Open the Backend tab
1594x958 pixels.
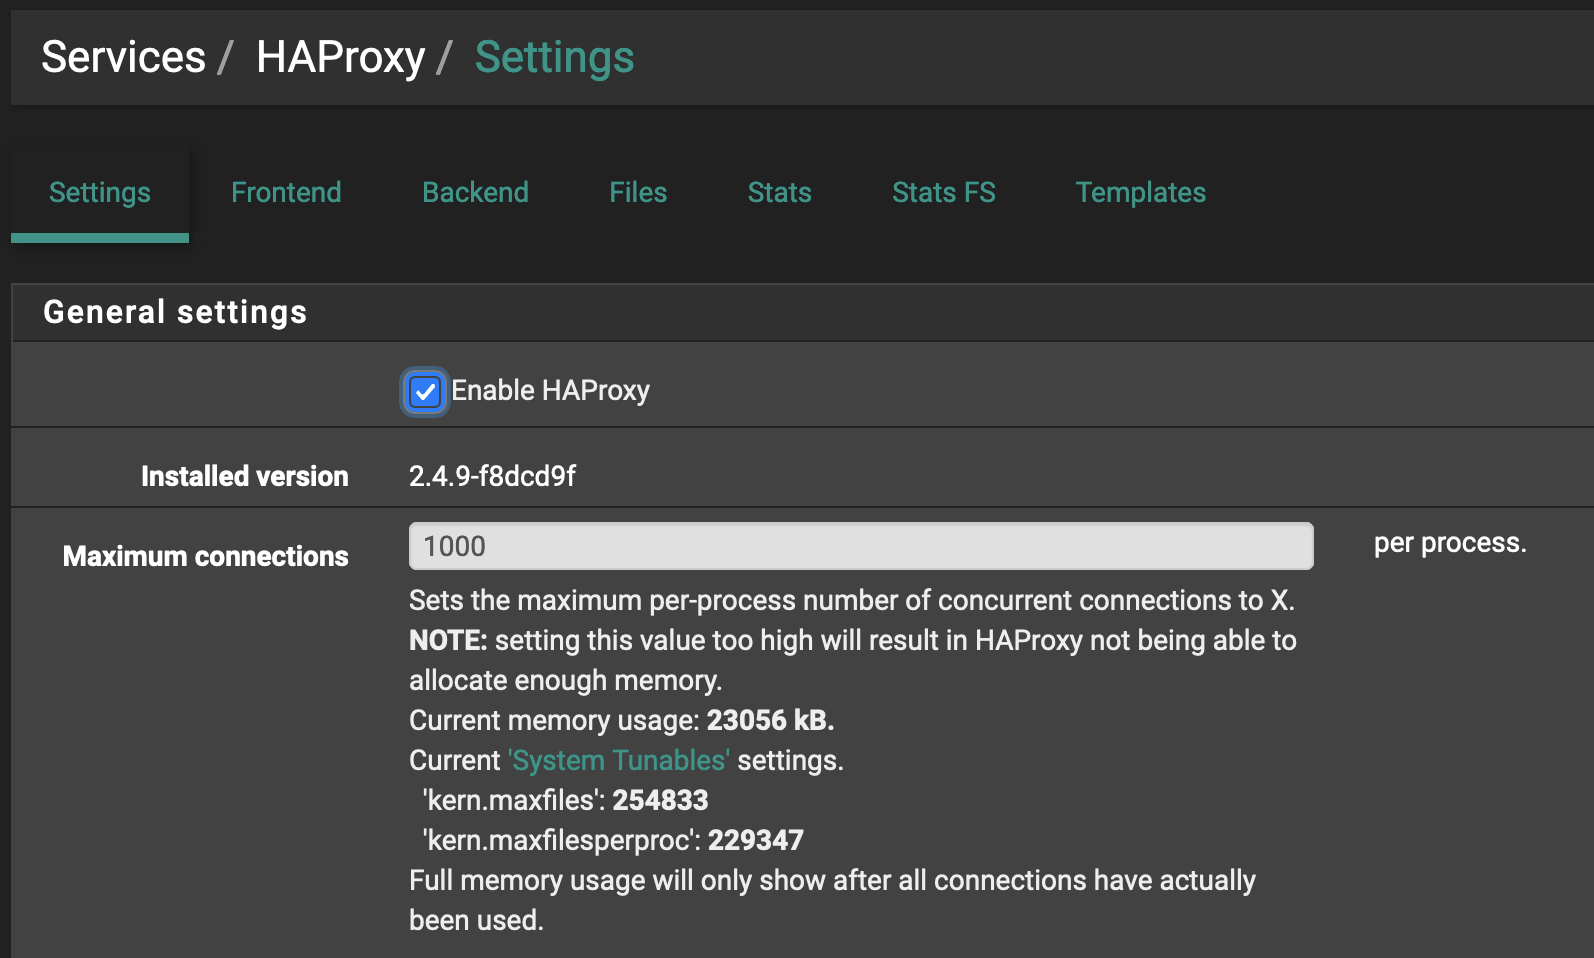475,192
